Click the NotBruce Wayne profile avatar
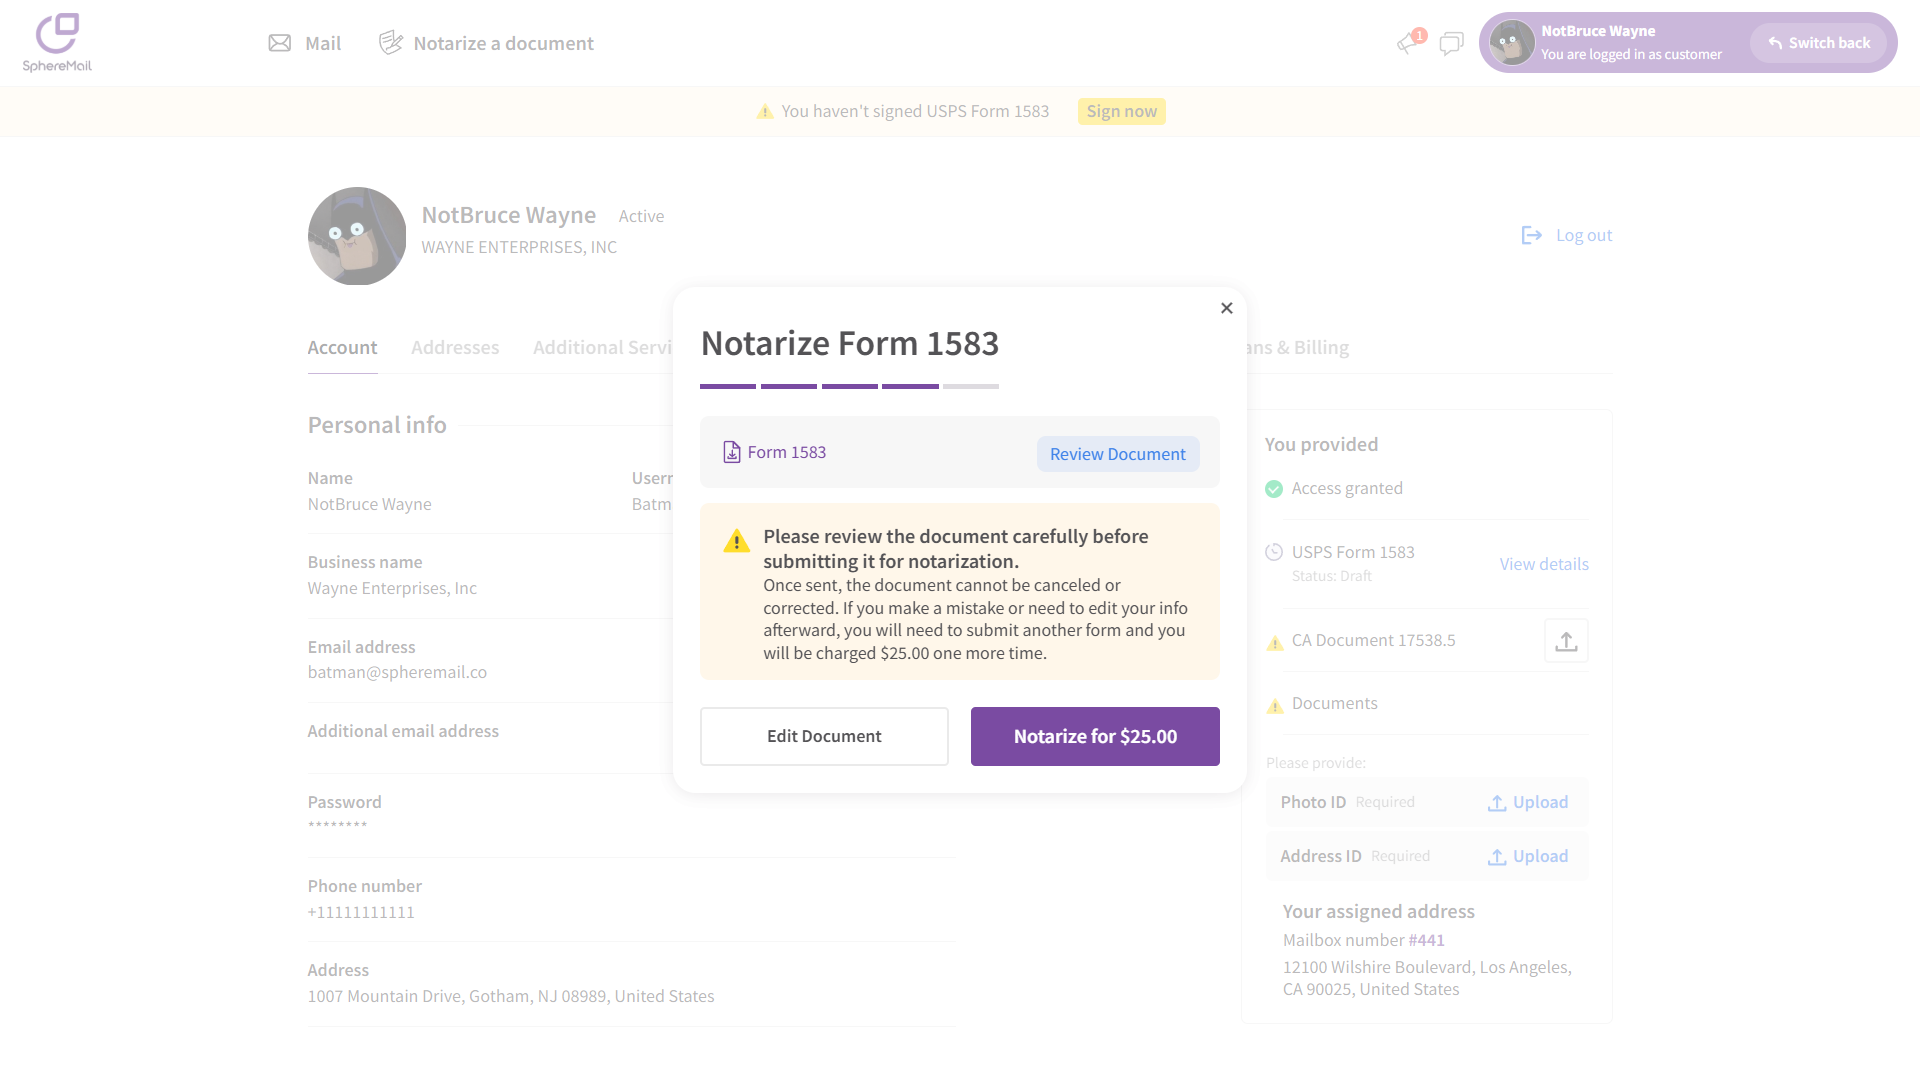The height and width of the screenshot is (1080, 1920). tap(357, 236)
